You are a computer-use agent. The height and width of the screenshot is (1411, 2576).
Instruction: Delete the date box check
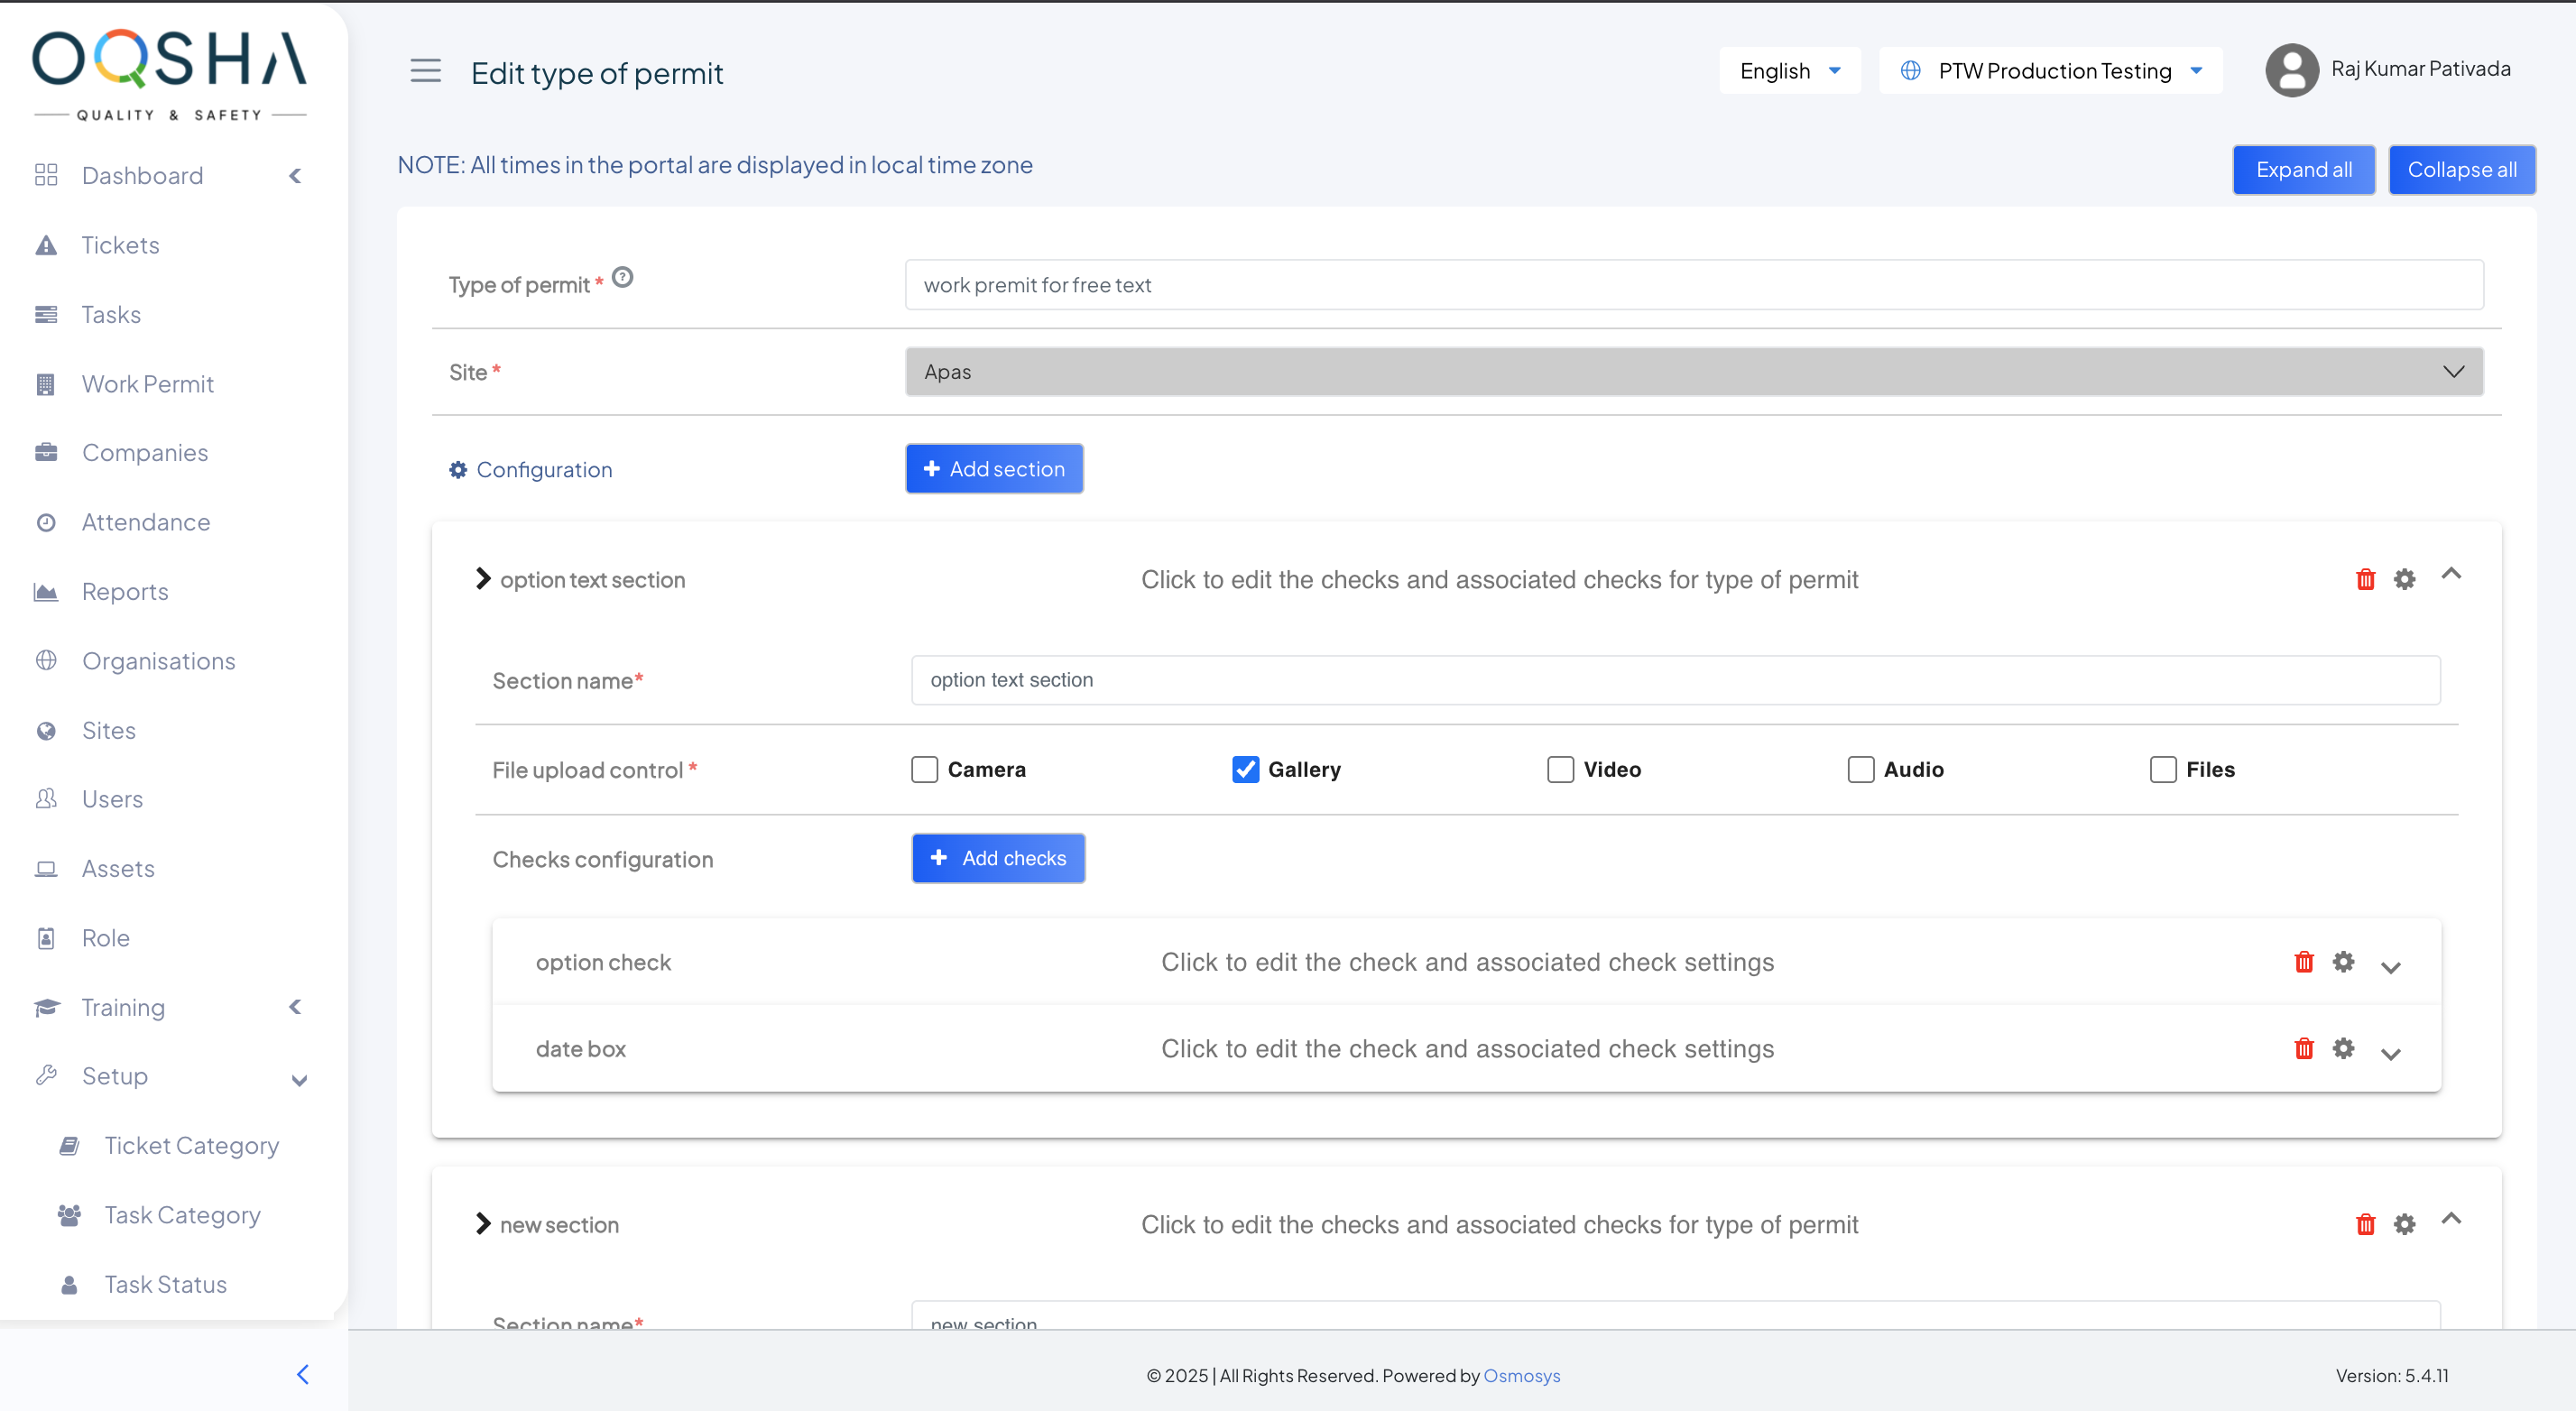click(2304, 1048)
